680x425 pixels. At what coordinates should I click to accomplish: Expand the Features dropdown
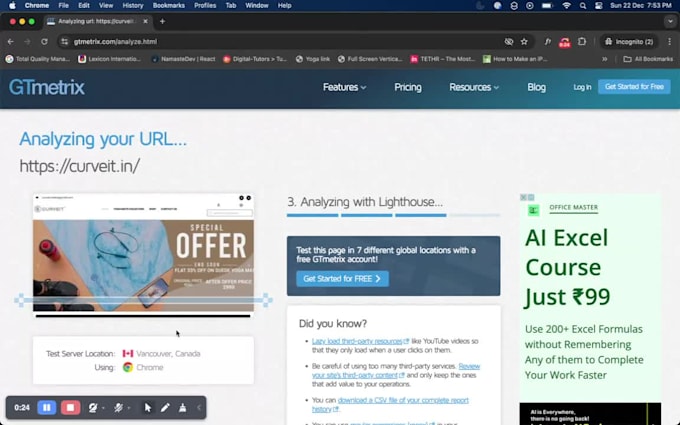click(344, 87)
